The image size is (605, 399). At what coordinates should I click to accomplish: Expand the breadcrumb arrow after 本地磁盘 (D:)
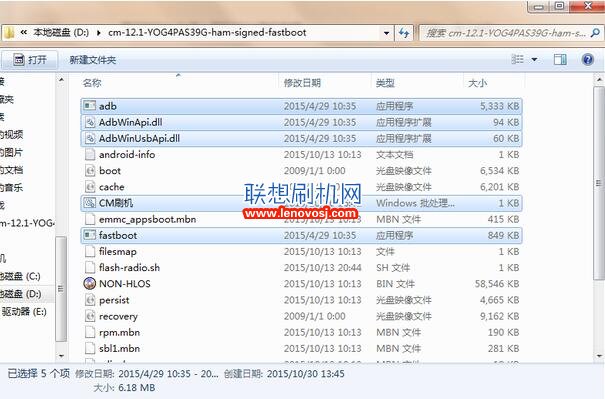99,33
